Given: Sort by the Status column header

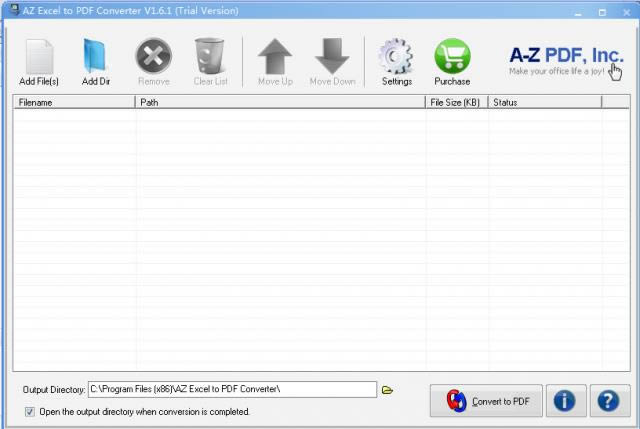Looking at the screenshot, I should (545, 102).
